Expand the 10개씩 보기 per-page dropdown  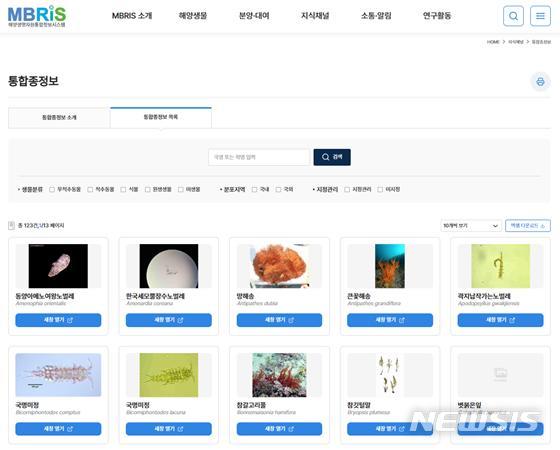pos(471,226)
